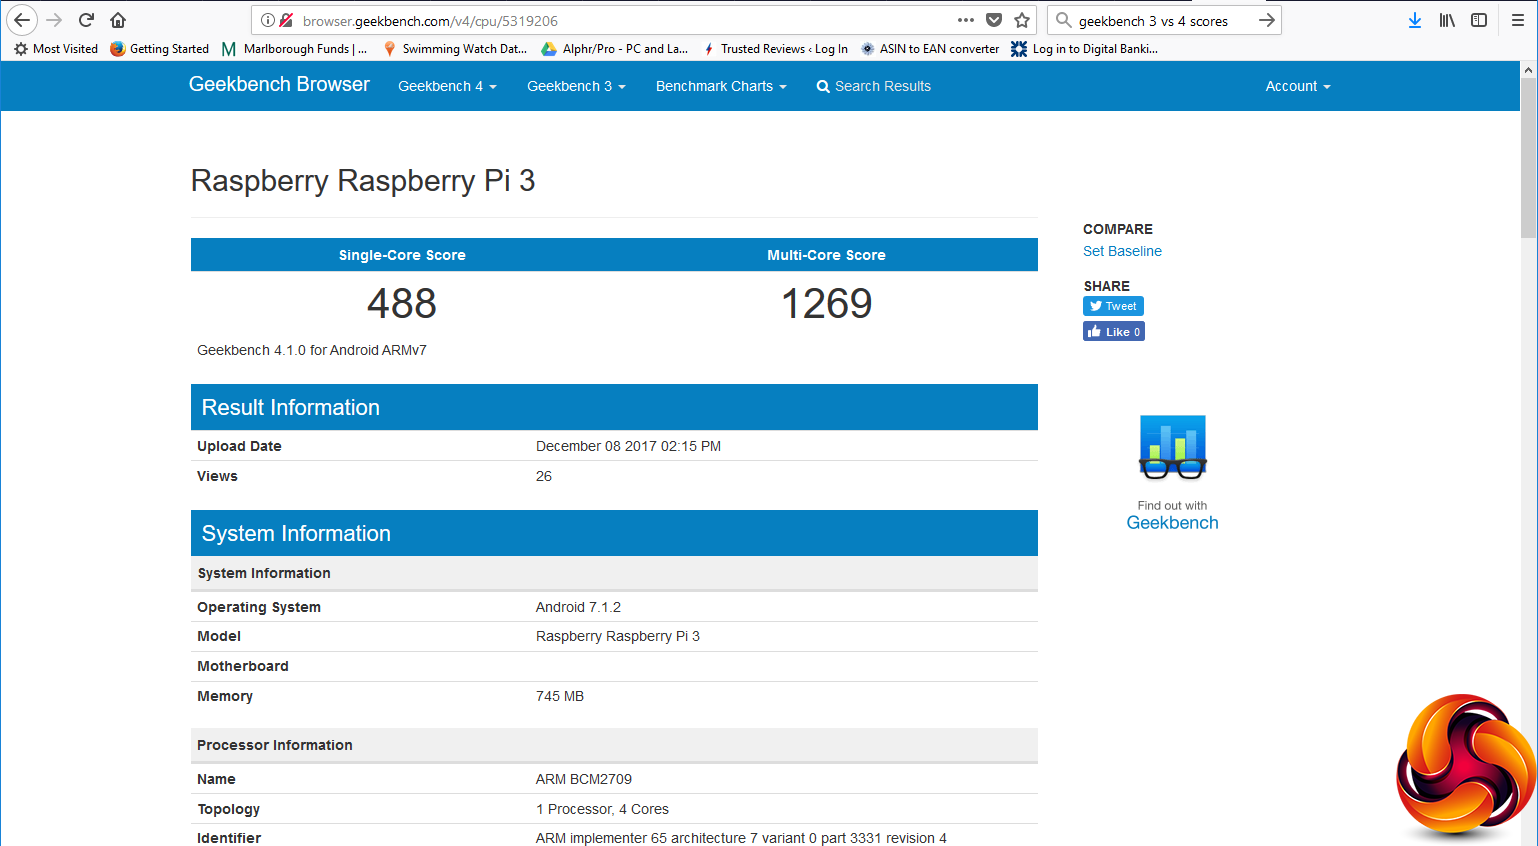Open Marlborough Funds bookmark

click(295, 49)
